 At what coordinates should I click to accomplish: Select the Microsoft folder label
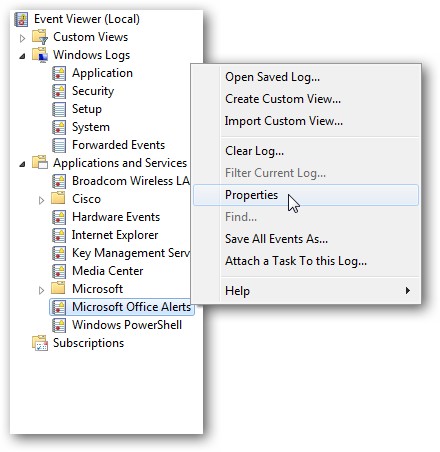coord(97,289)
